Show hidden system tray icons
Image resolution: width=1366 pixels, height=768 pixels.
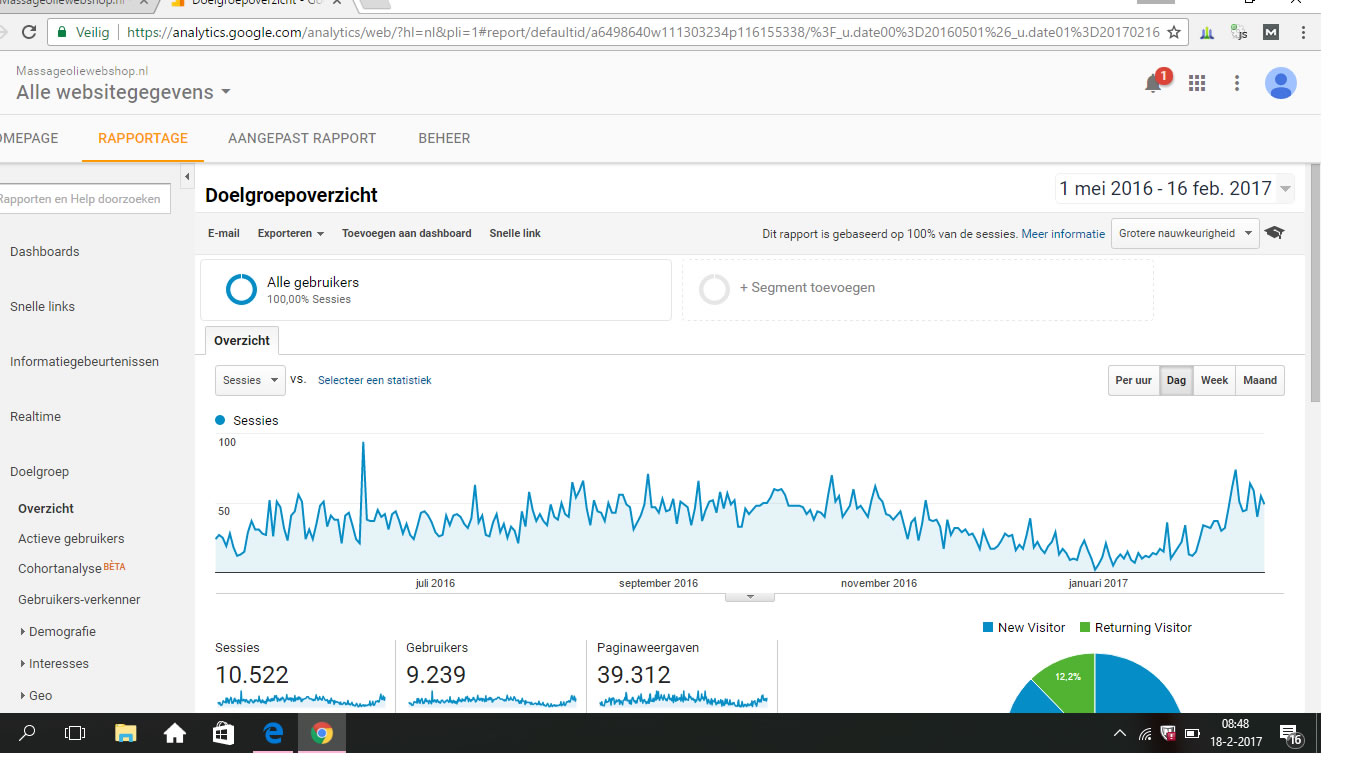(1119, 734)
